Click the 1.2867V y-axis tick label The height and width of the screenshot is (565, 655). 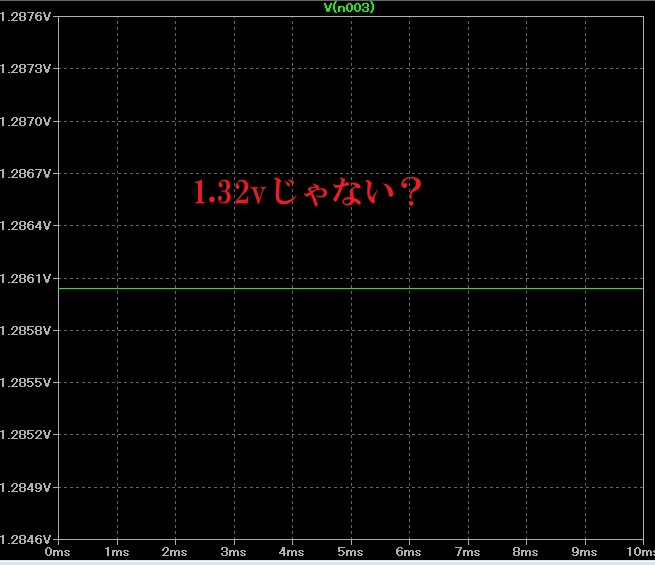25,174
